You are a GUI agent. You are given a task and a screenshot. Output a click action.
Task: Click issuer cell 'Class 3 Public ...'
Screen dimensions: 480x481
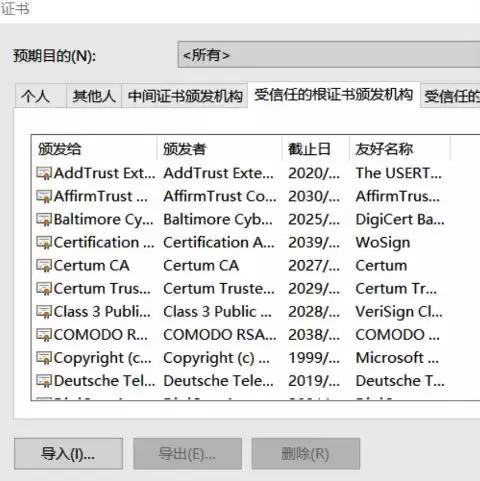pos(218,311)
